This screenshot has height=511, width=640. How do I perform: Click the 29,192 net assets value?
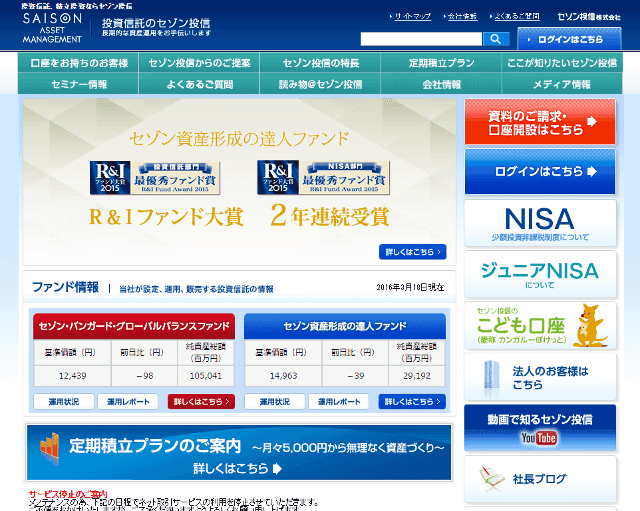click(x=417, y=376)
